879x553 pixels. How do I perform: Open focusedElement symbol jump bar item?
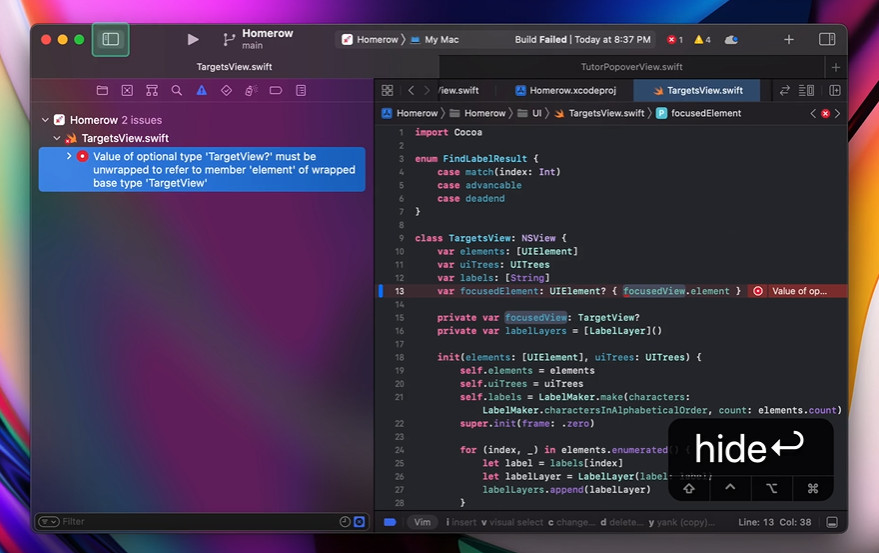(698, 113)
